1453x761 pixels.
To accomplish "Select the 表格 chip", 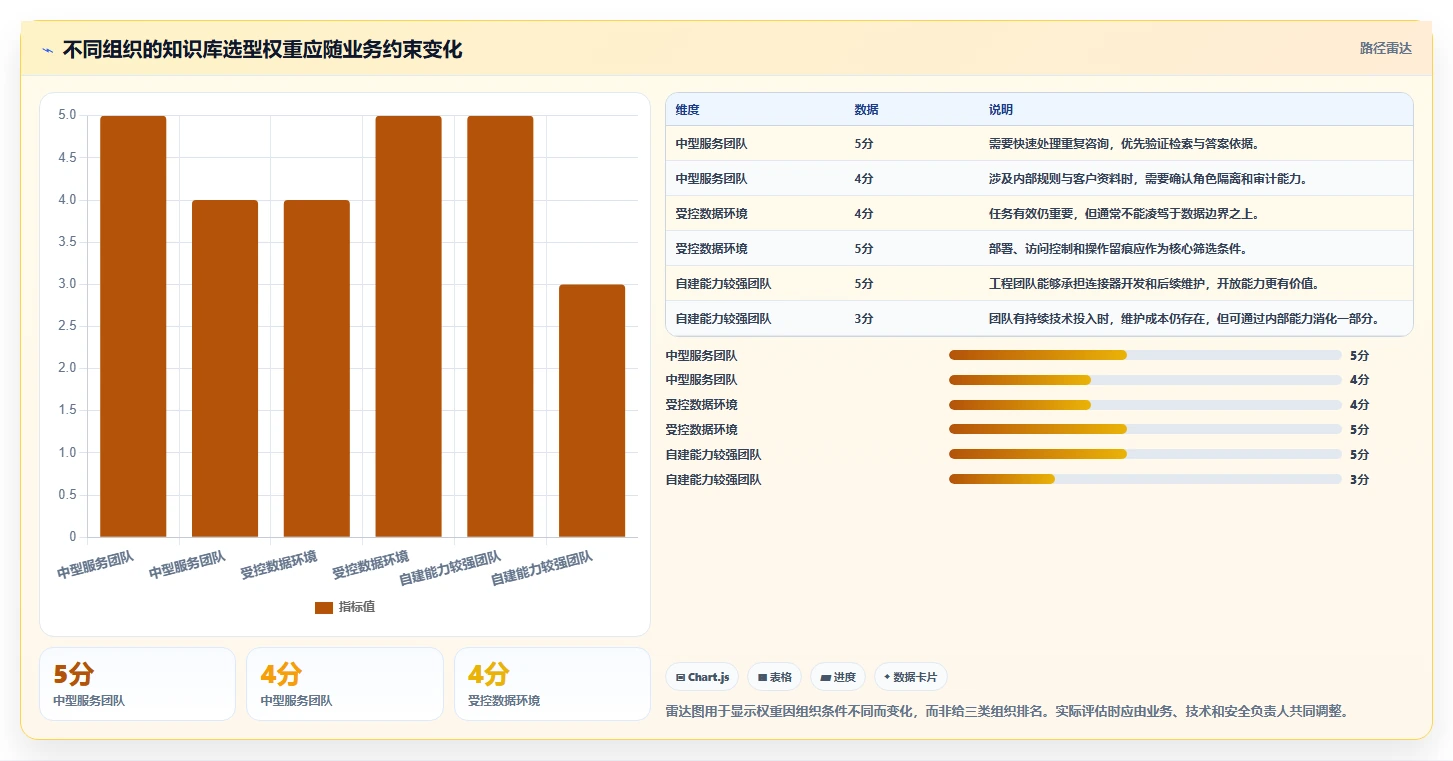I will (775, 677).
